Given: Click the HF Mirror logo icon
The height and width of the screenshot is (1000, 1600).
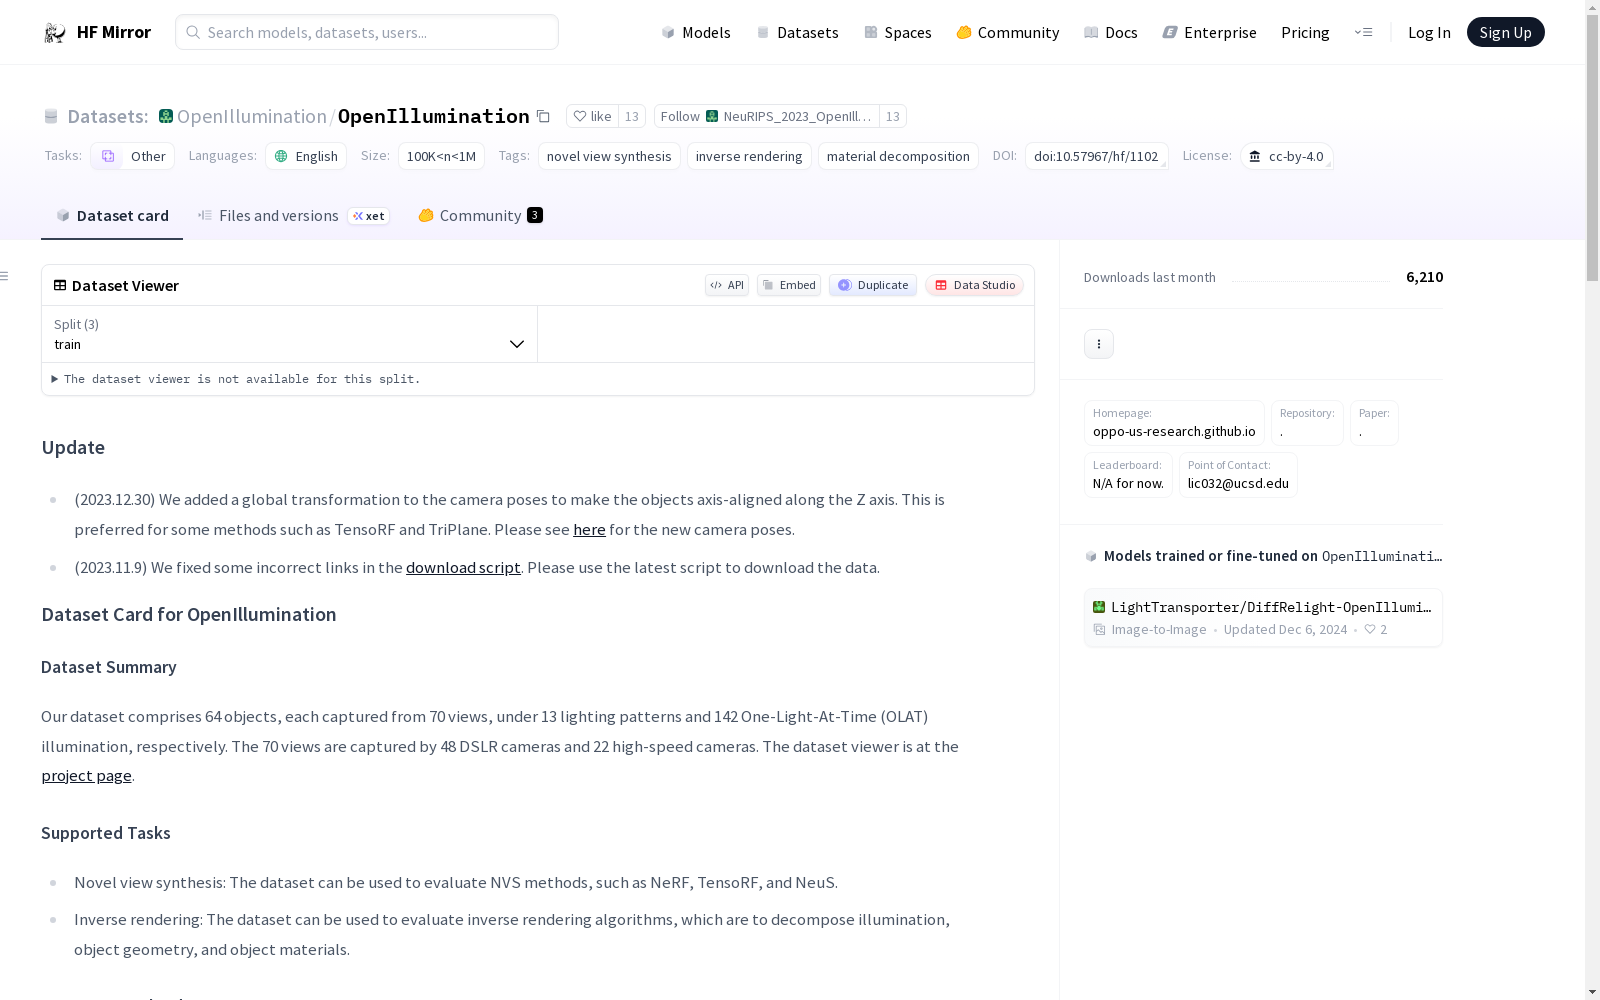Looking at the screenshot, I should pyautogui.click(x=55, y=33).
